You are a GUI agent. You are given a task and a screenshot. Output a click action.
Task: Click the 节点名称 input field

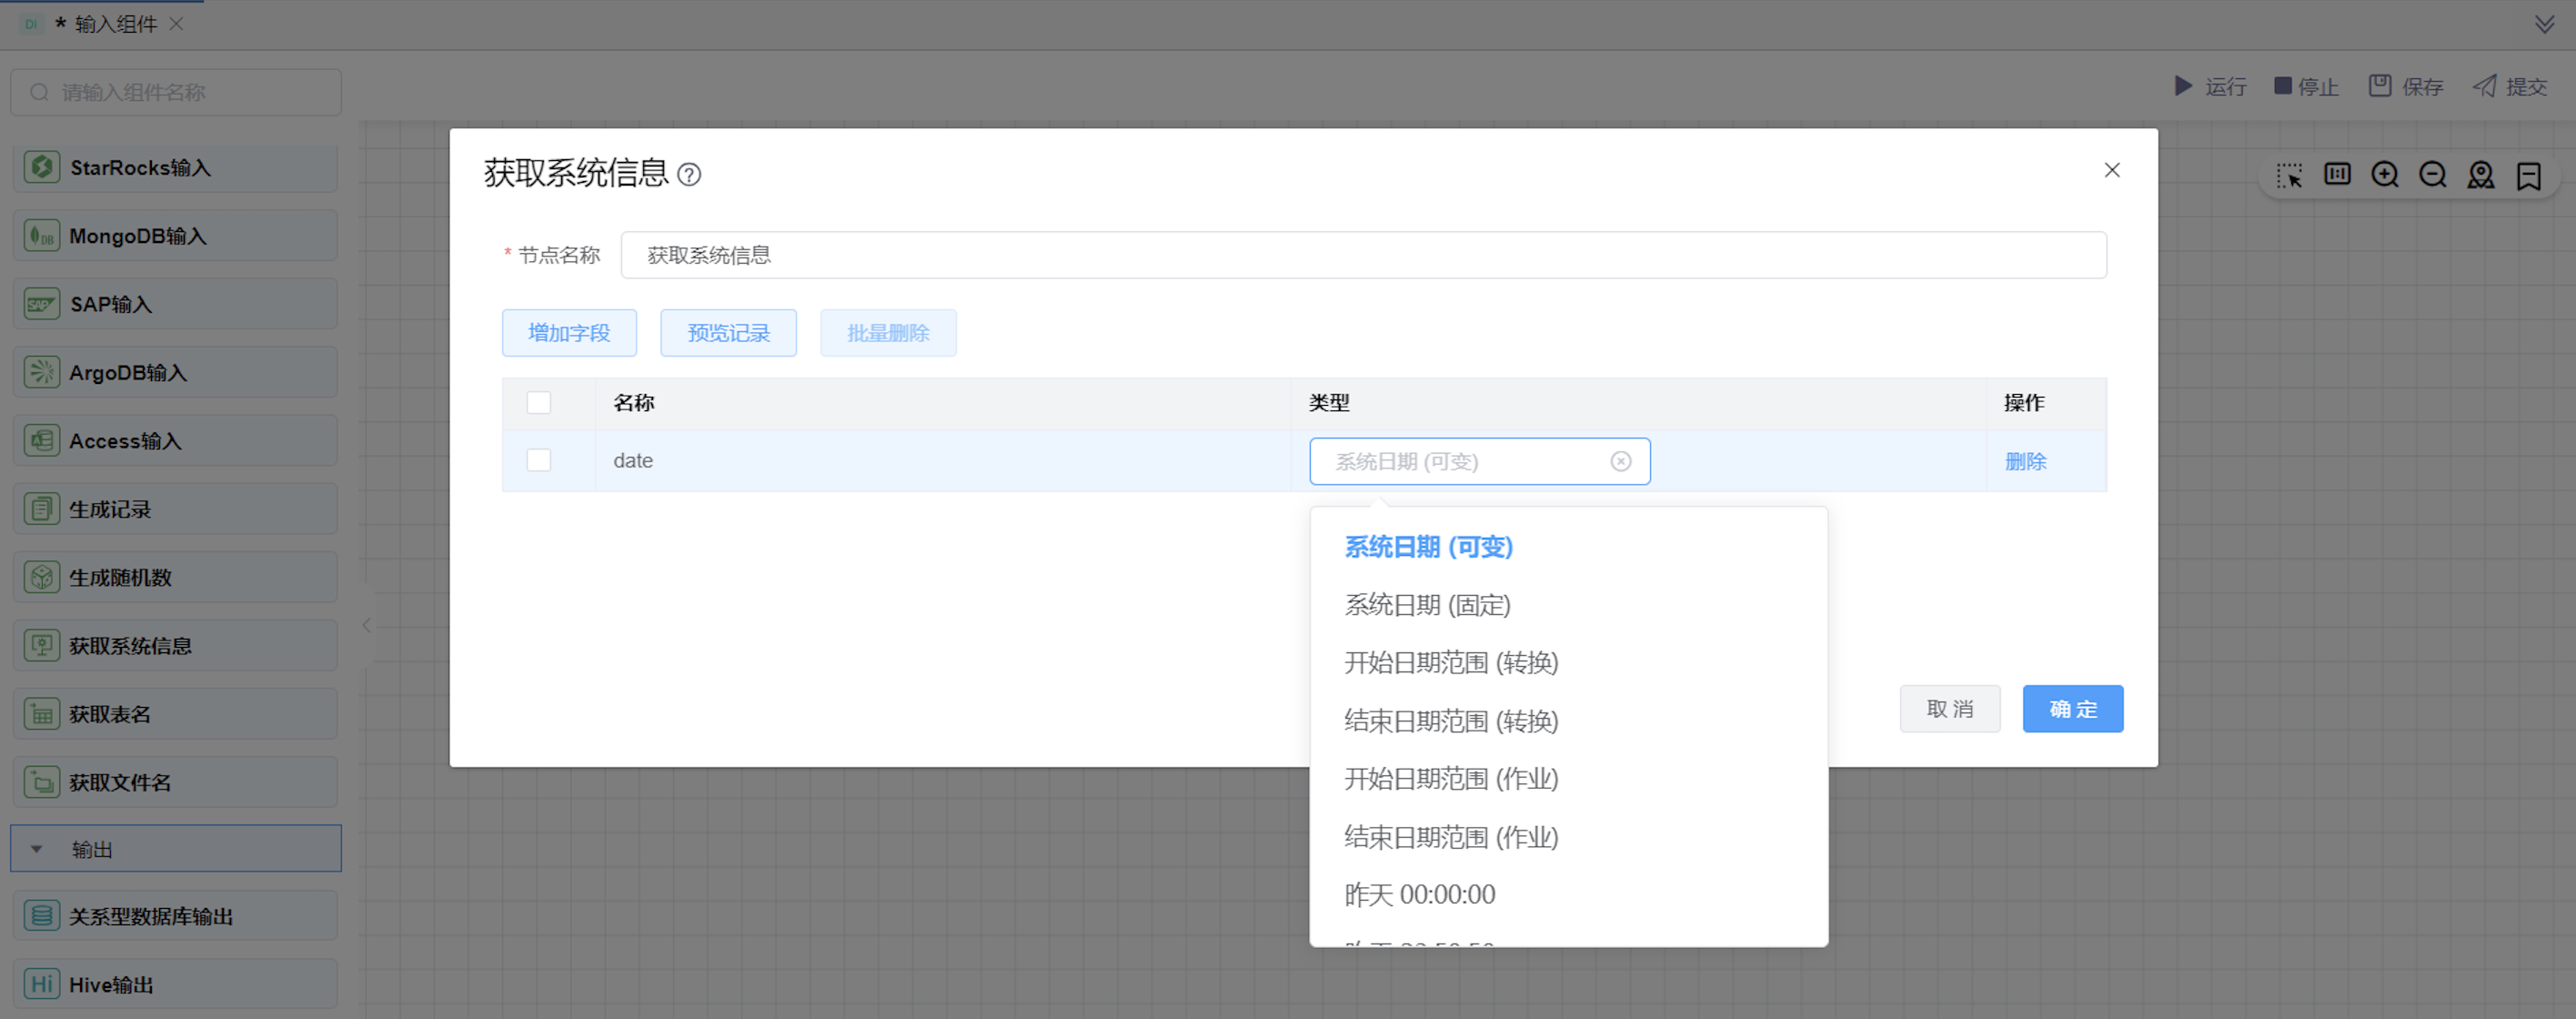(x=1362, y=255)
